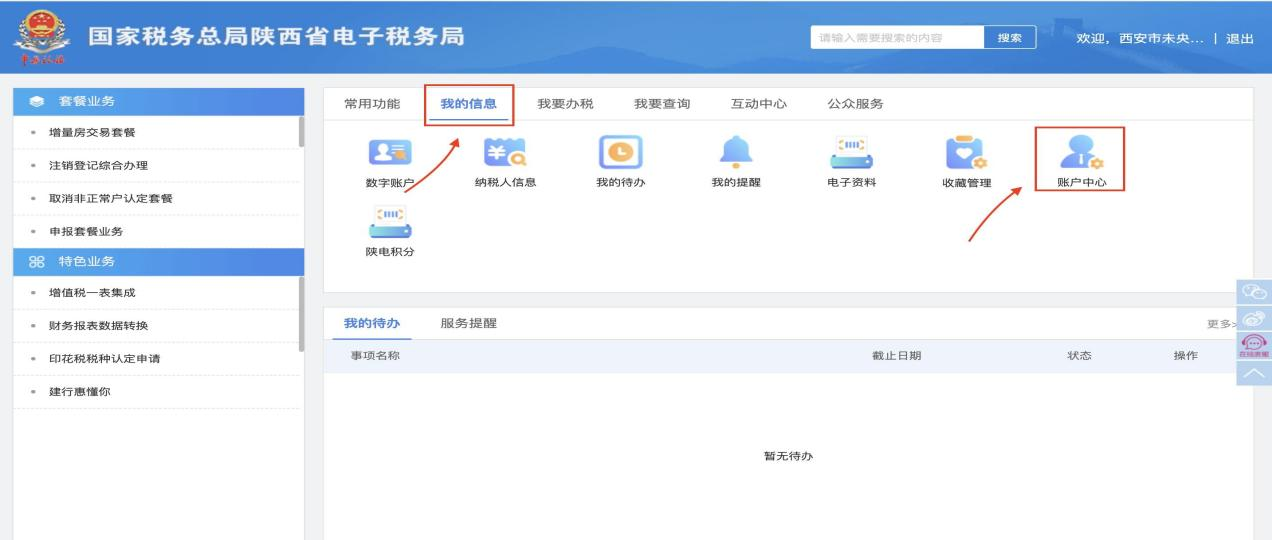This screenshot has width=1272, height=540.
Task: Open the 账户中心 icon
Action: (1081, 152)
